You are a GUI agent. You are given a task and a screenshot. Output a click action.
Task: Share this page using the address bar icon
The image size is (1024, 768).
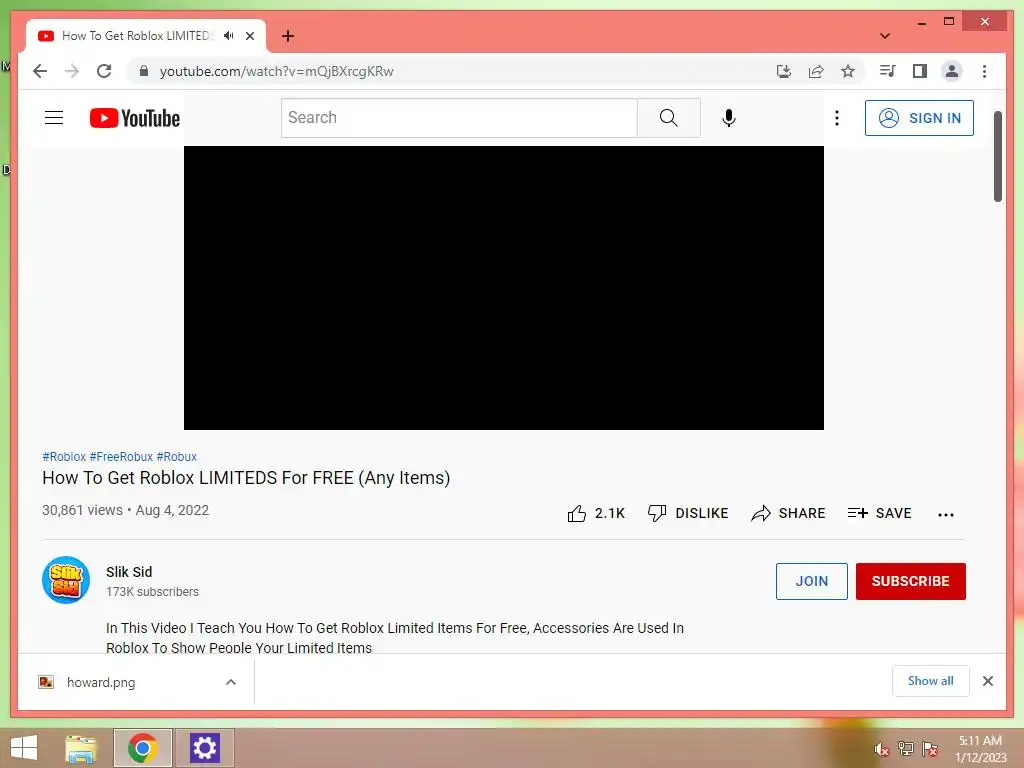pyautogui.click(x=816, y=71)
